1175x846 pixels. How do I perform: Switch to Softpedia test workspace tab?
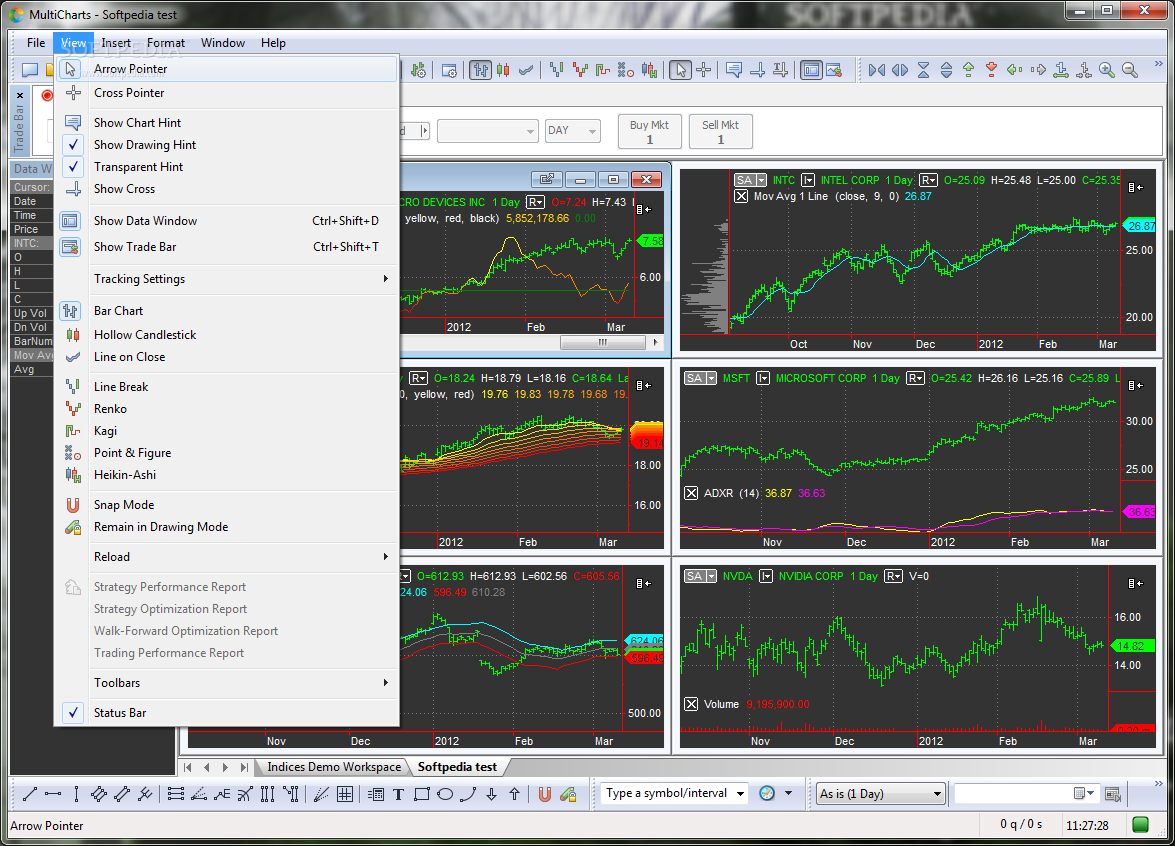(457, 767)
